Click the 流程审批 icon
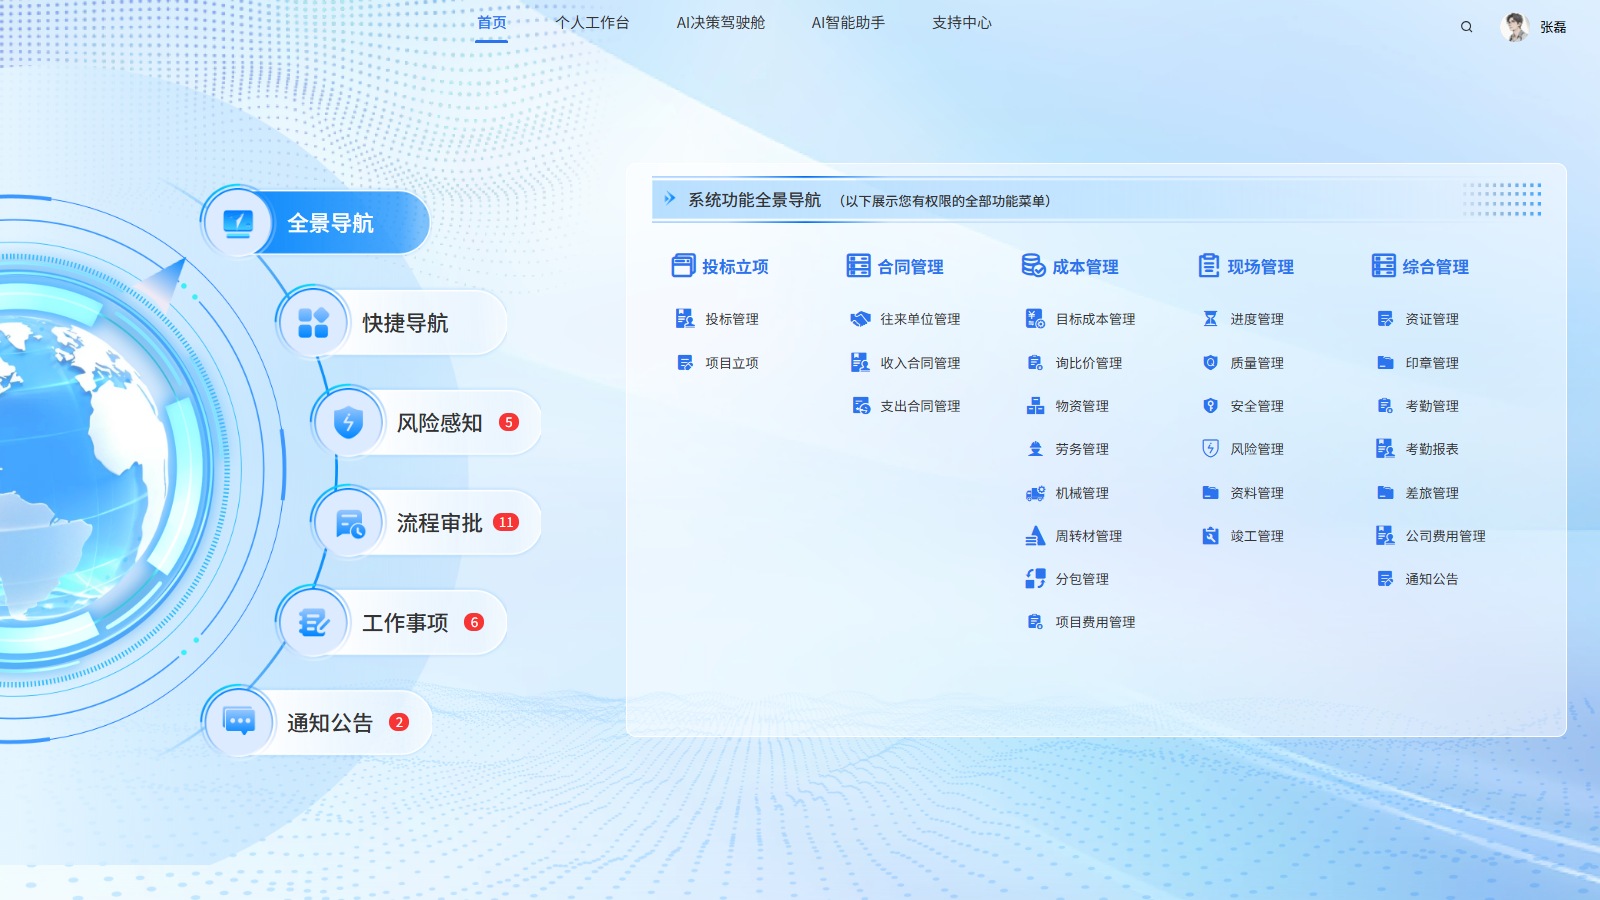Image resolution: width=1600 pixels, height=900 pixels. point(349,522)
